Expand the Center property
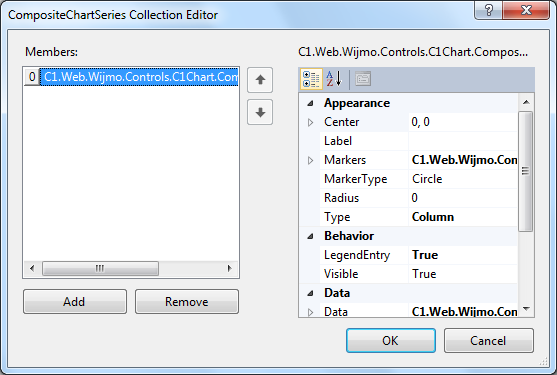Viewport: 557px width, 375px height. tap(310, 123)
